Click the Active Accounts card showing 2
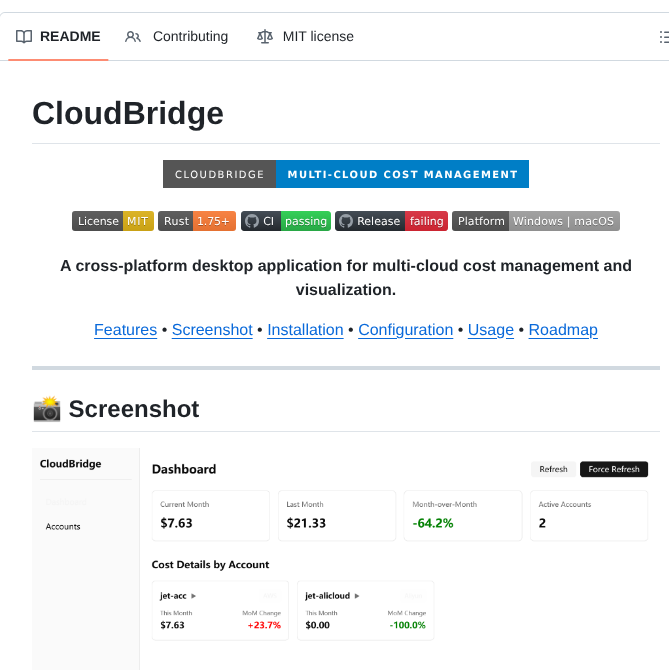 tap(589, 516)
